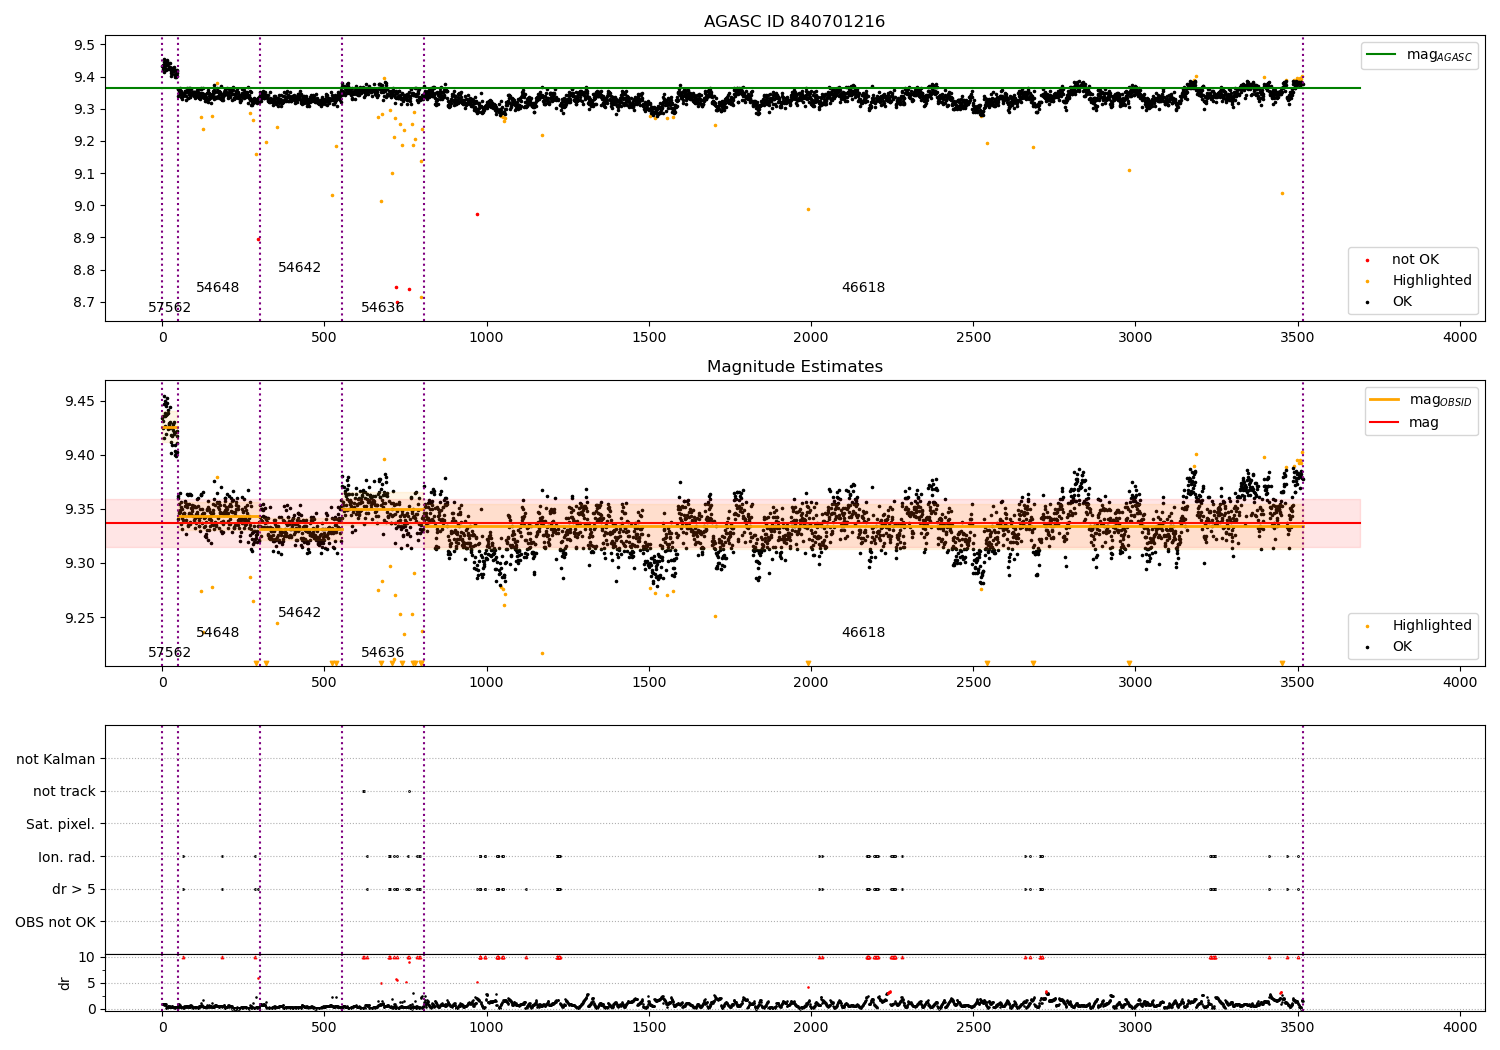This screenshot has width=1500, height=1050.
Task: Click the "Magnitude Estimates" subplot title
Action: pos(794,367)
